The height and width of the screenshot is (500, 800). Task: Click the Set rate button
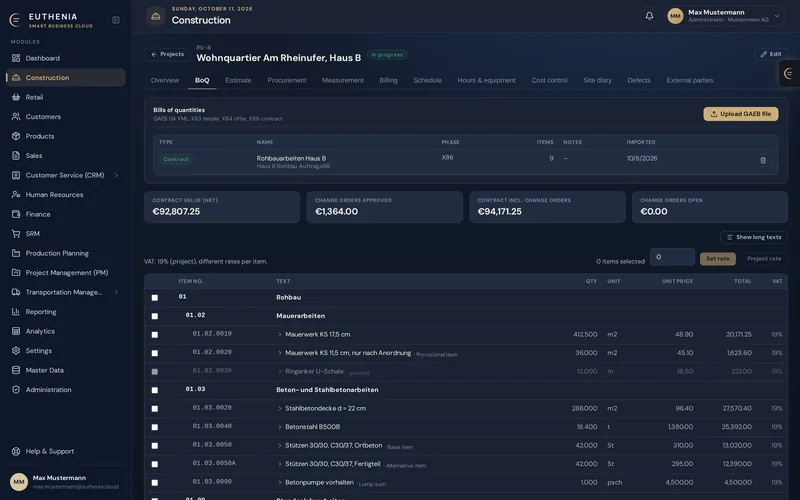pos(717,259)
